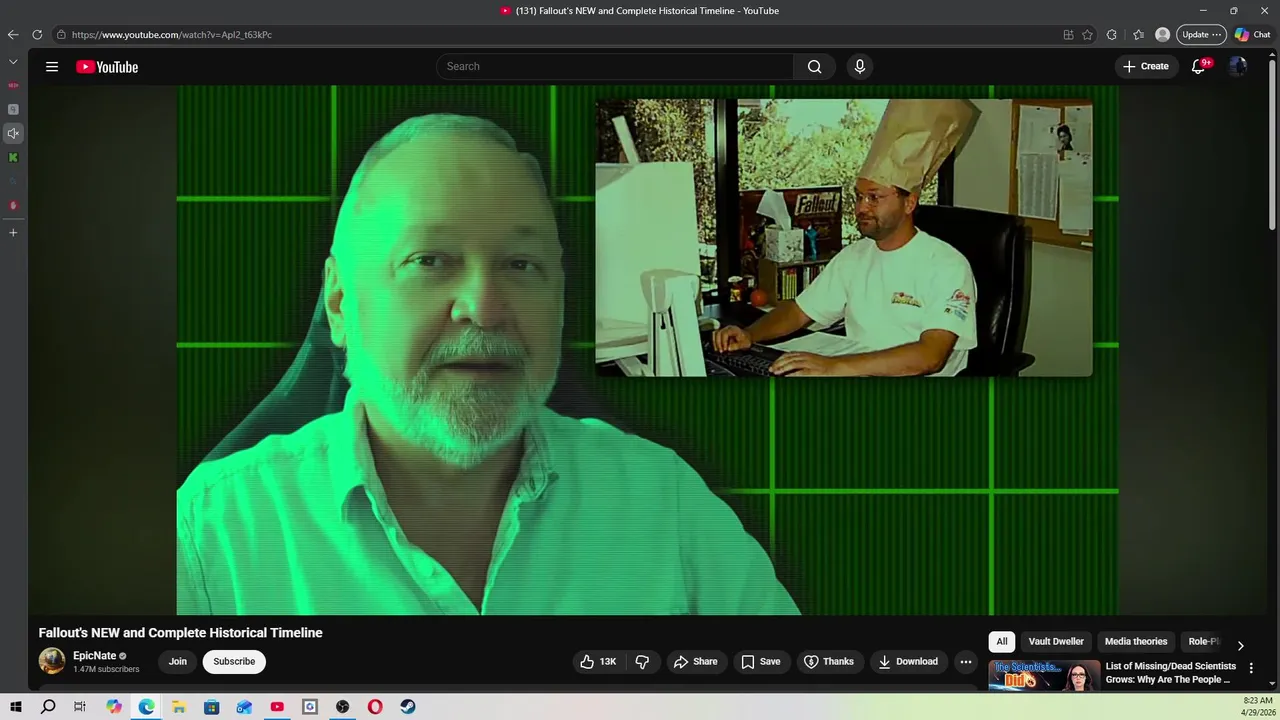This screenshot has height=720, width=1280.
Task: Start voice search with microphone icon
Action: [859, 67]
